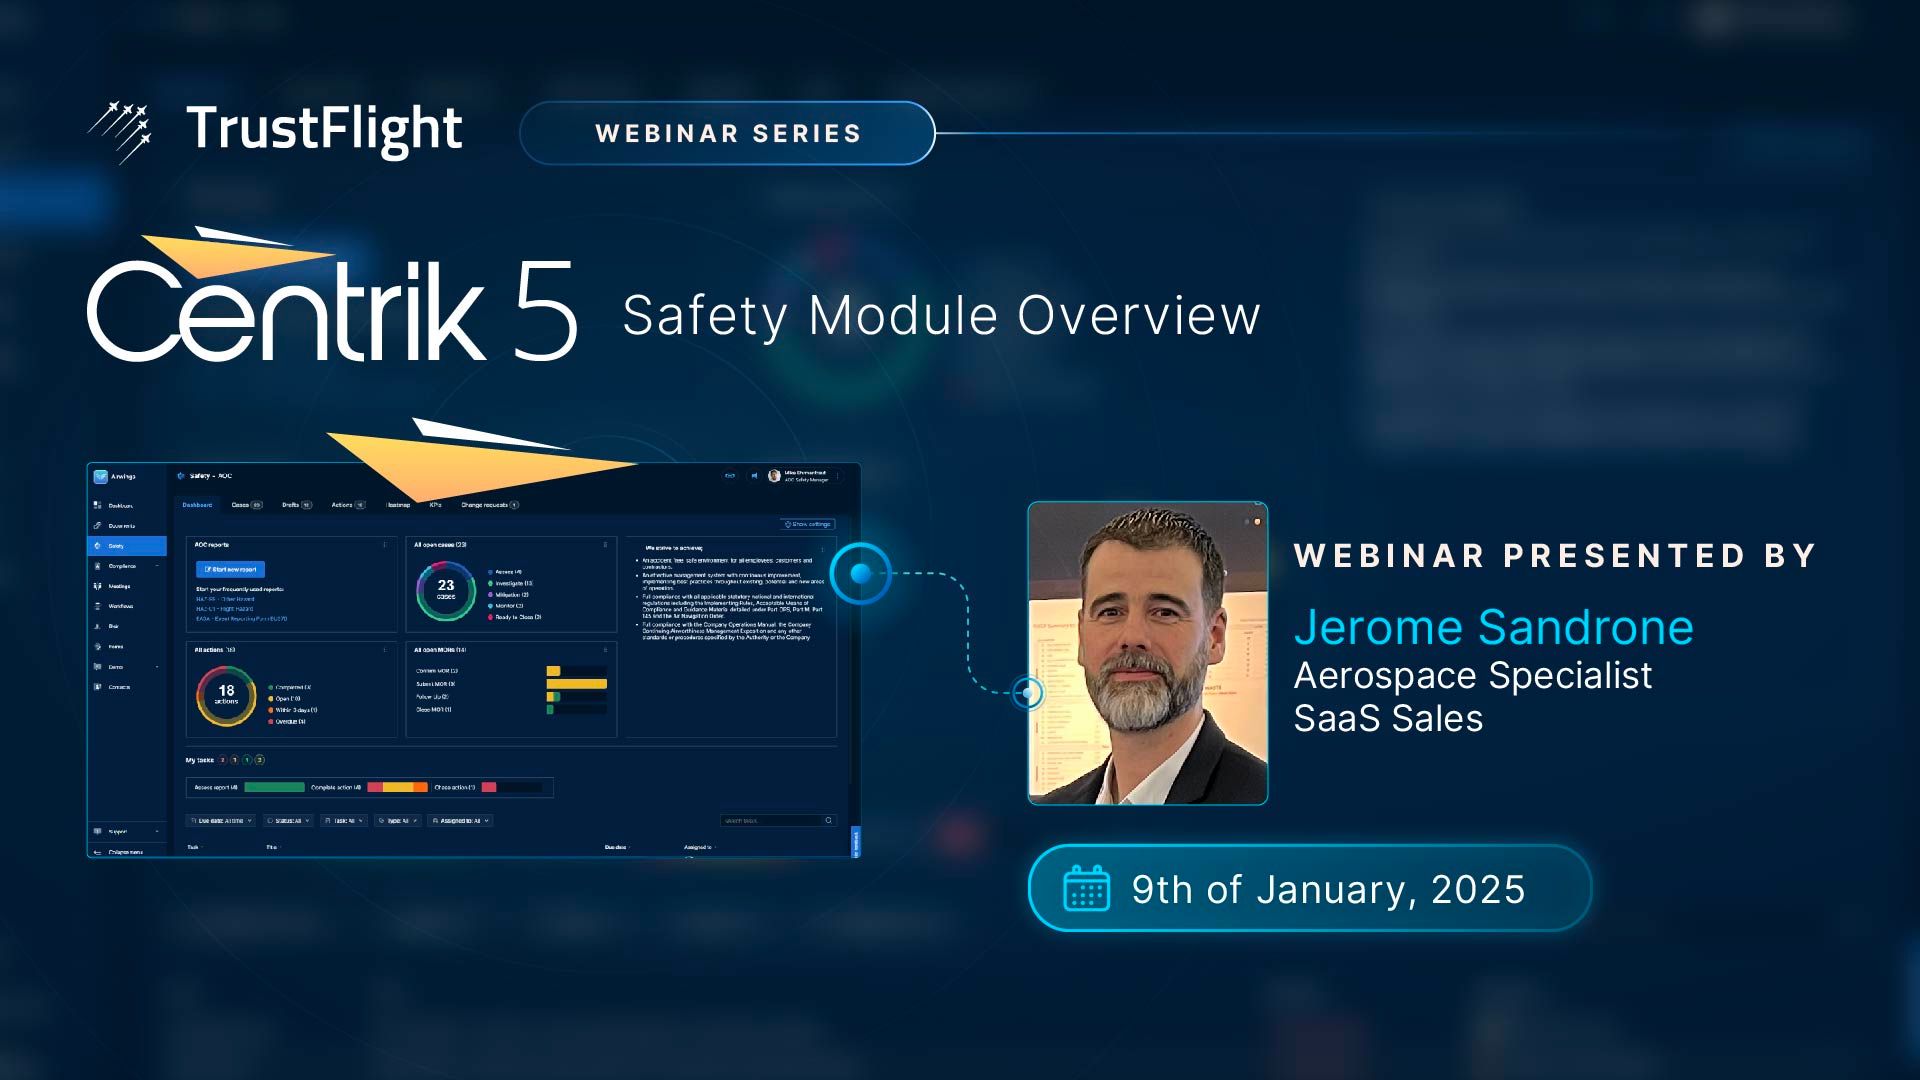Click the Start new report button
The image size is (1920, 1080).
click(231, 569)
